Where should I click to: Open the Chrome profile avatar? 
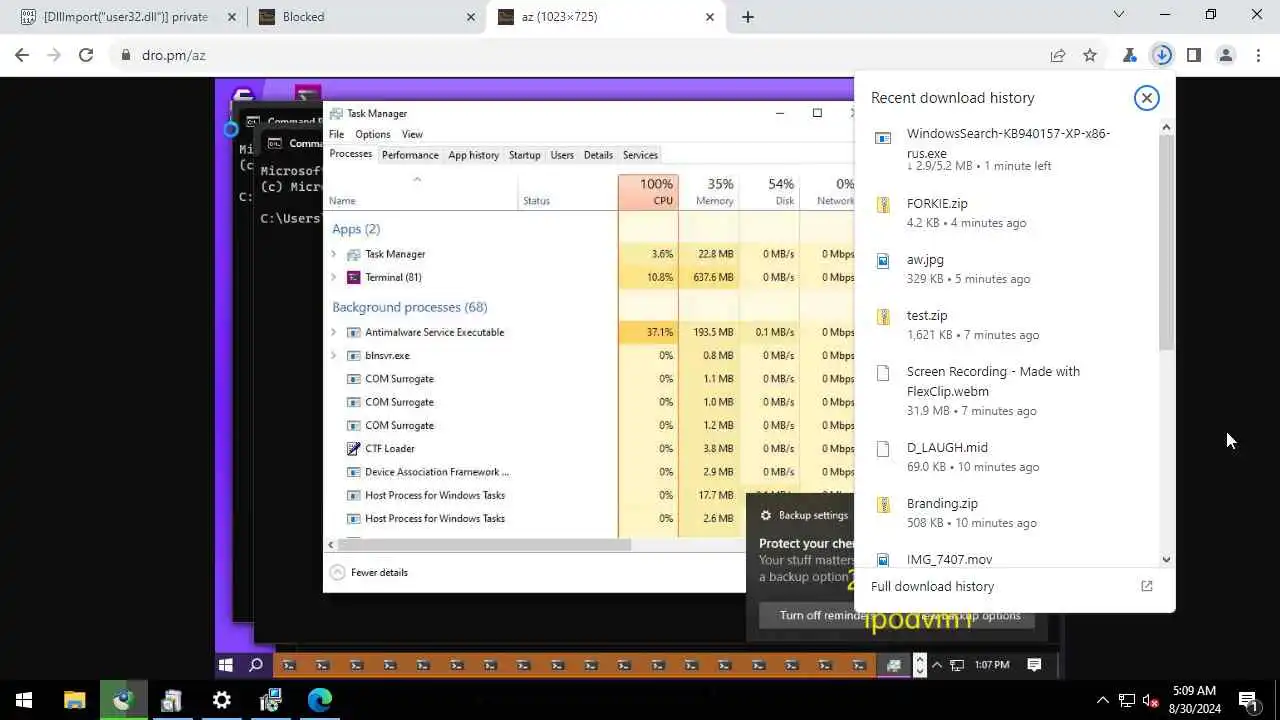[1226, 56]
